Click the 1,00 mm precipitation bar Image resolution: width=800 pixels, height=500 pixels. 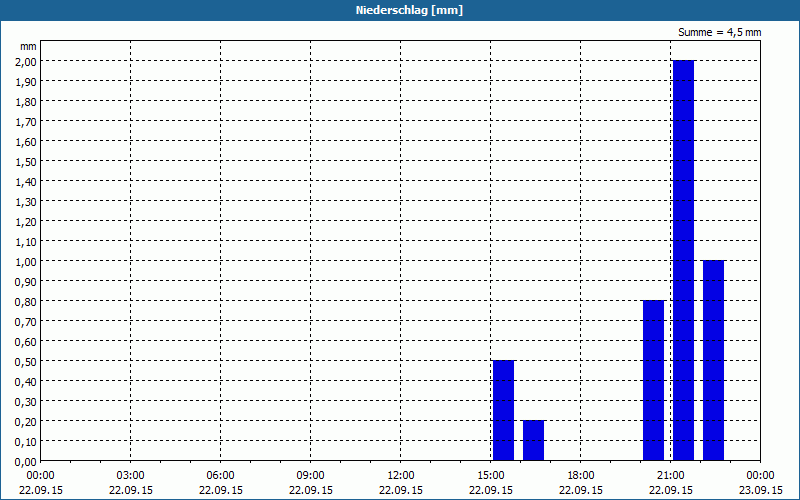pyautogui.click(x=713, y=360)
